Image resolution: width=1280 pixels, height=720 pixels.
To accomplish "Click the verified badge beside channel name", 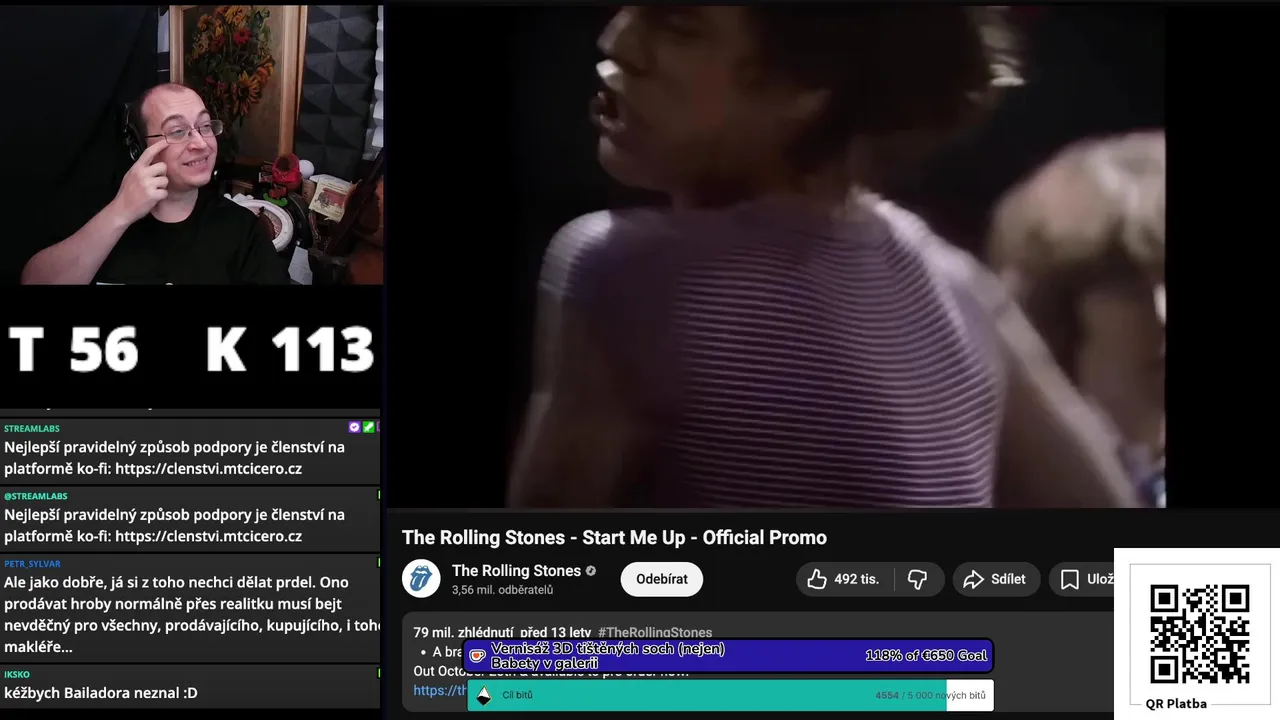I will pos(591,571).
